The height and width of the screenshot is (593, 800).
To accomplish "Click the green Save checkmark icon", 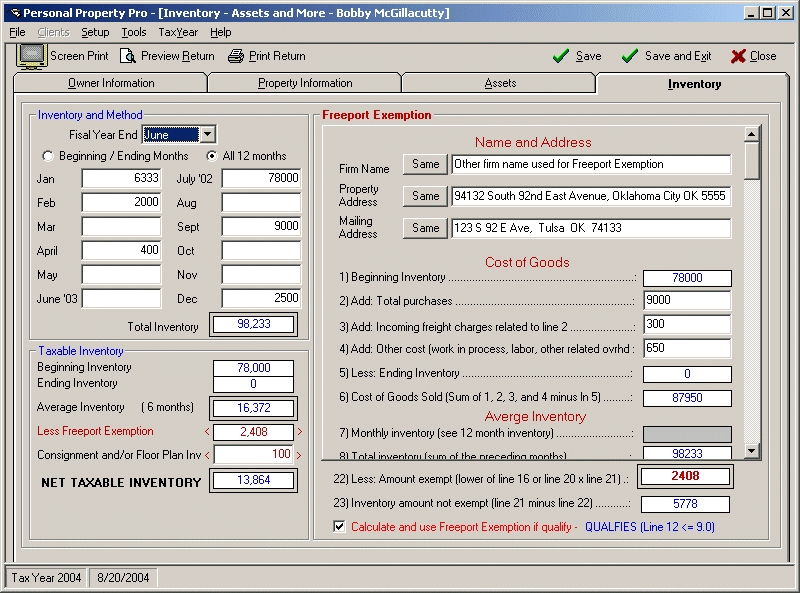I will [x=561, y=56].
